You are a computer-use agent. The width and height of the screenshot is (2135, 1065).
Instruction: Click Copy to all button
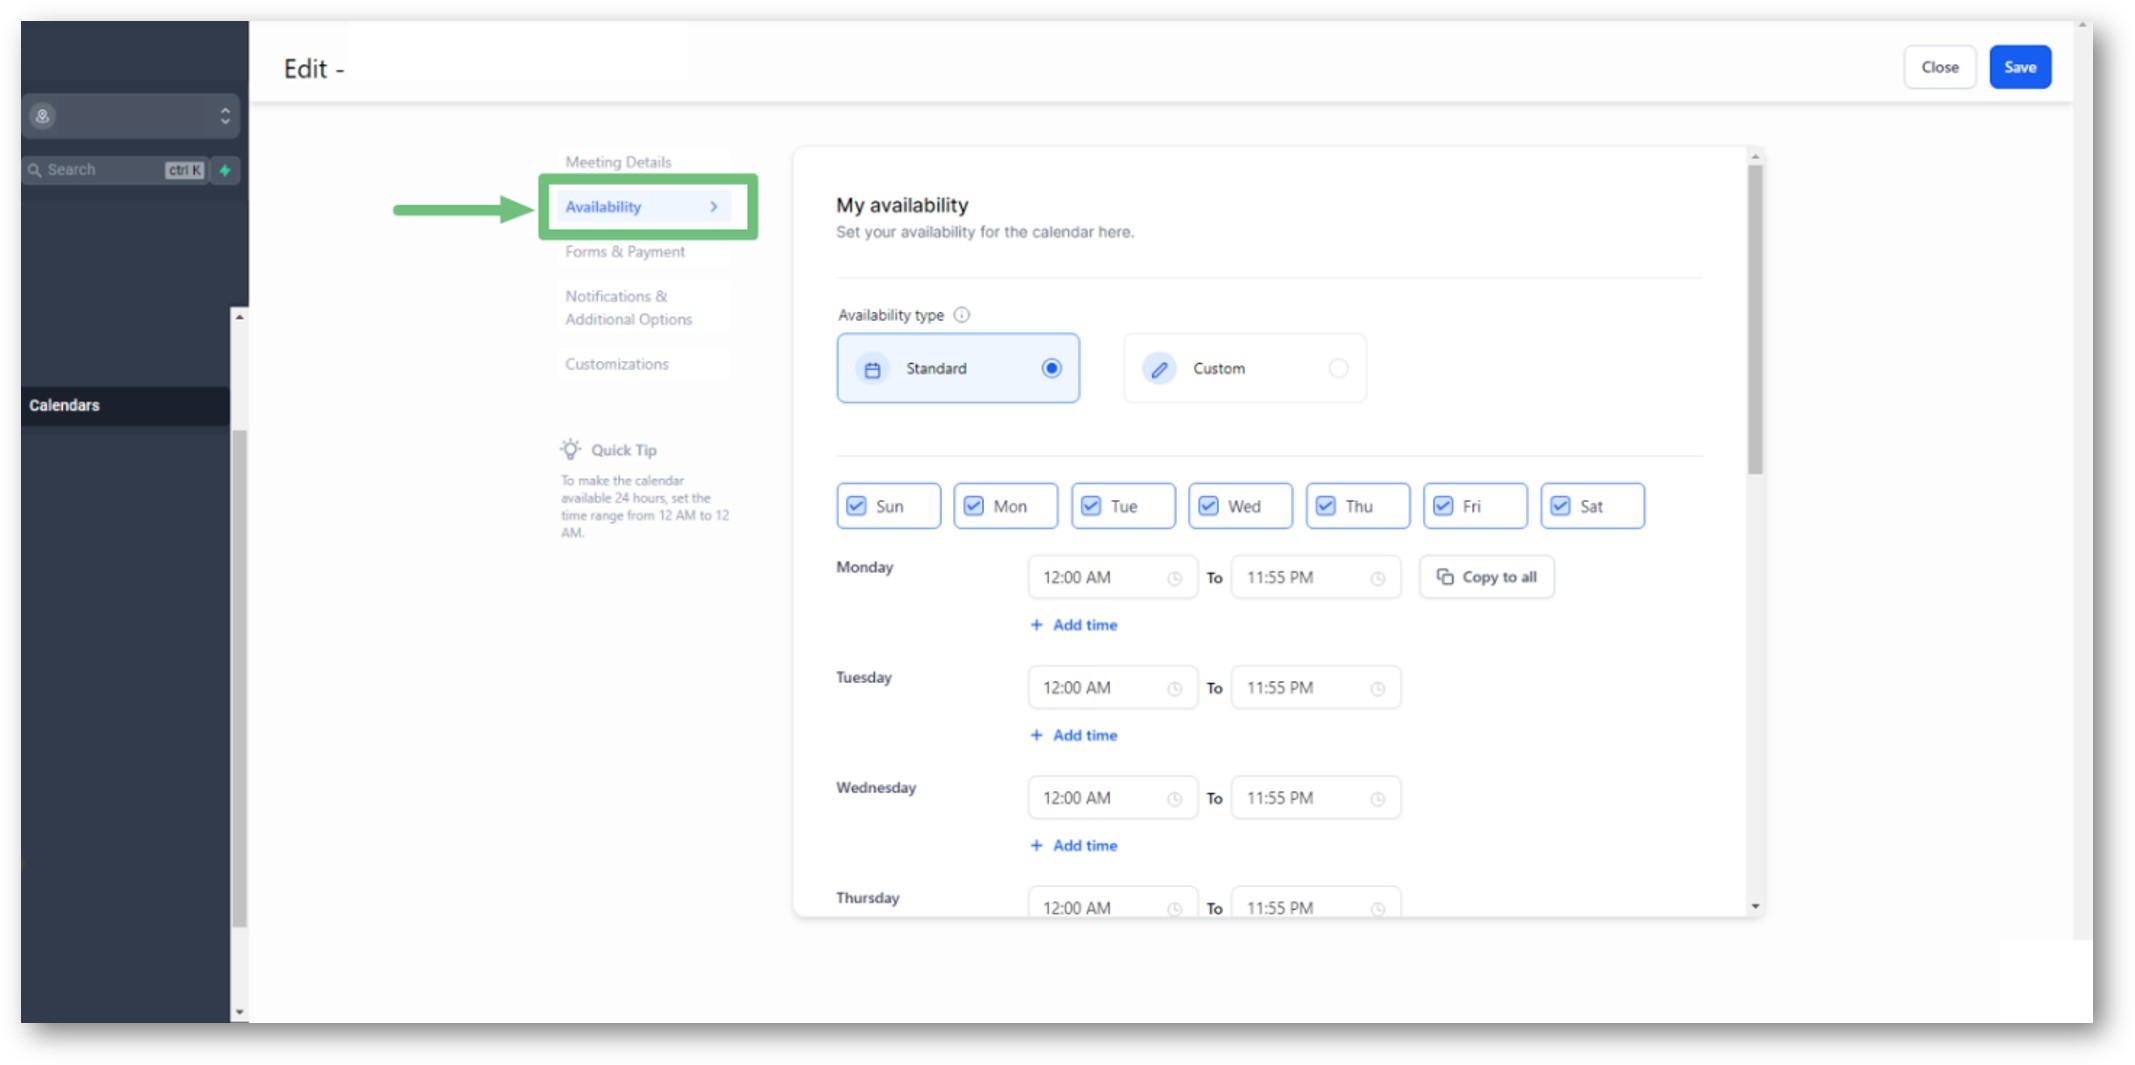1487,577
